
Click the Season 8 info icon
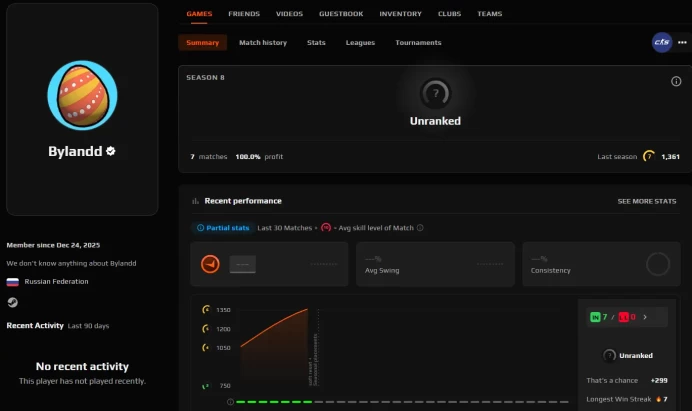pos(676,81)
